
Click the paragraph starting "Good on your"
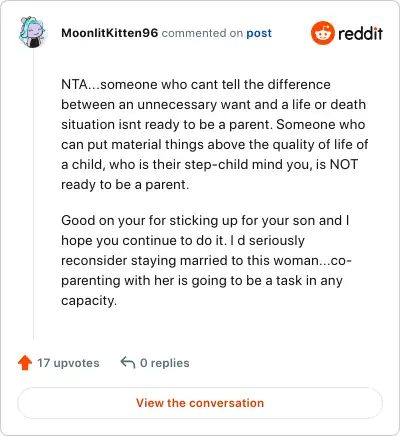206,260
